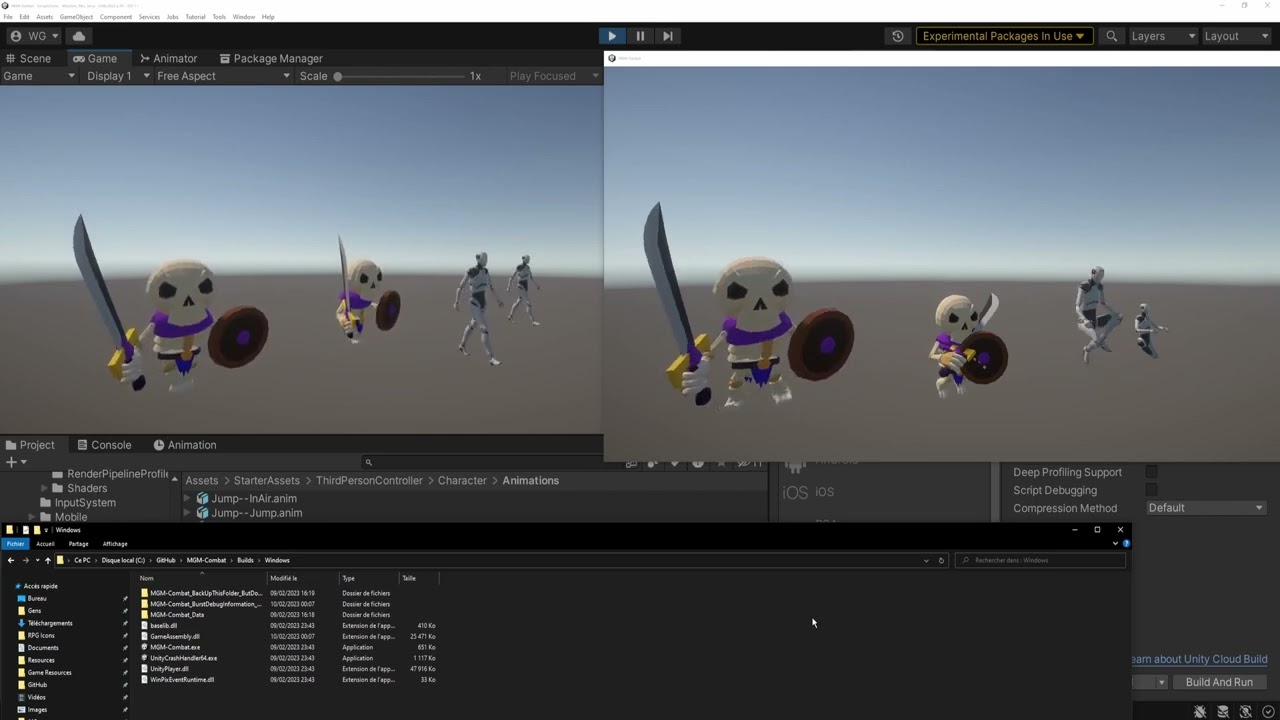Open the search tool in Unity's top toolbar
The height and width of the screenshot is (720, 1280).
point(1111,36)
